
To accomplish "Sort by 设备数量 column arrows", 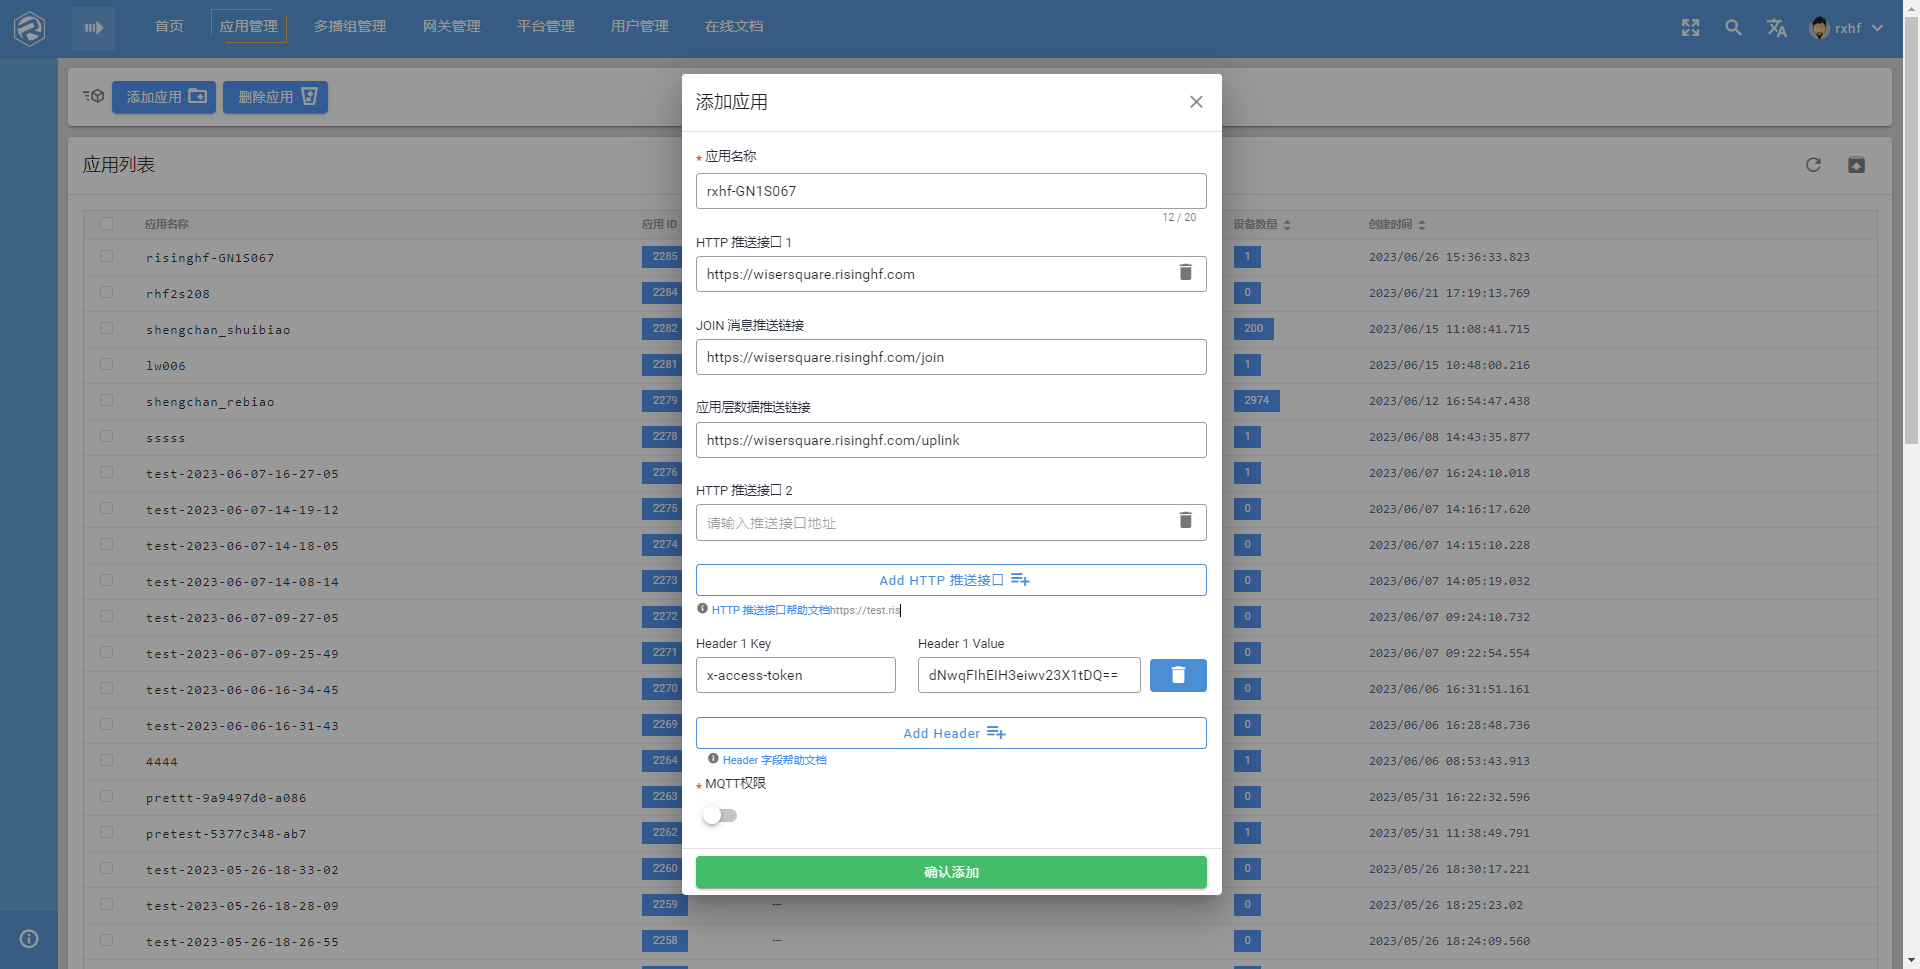I will pyautogui.click(x=1287, y=225).
